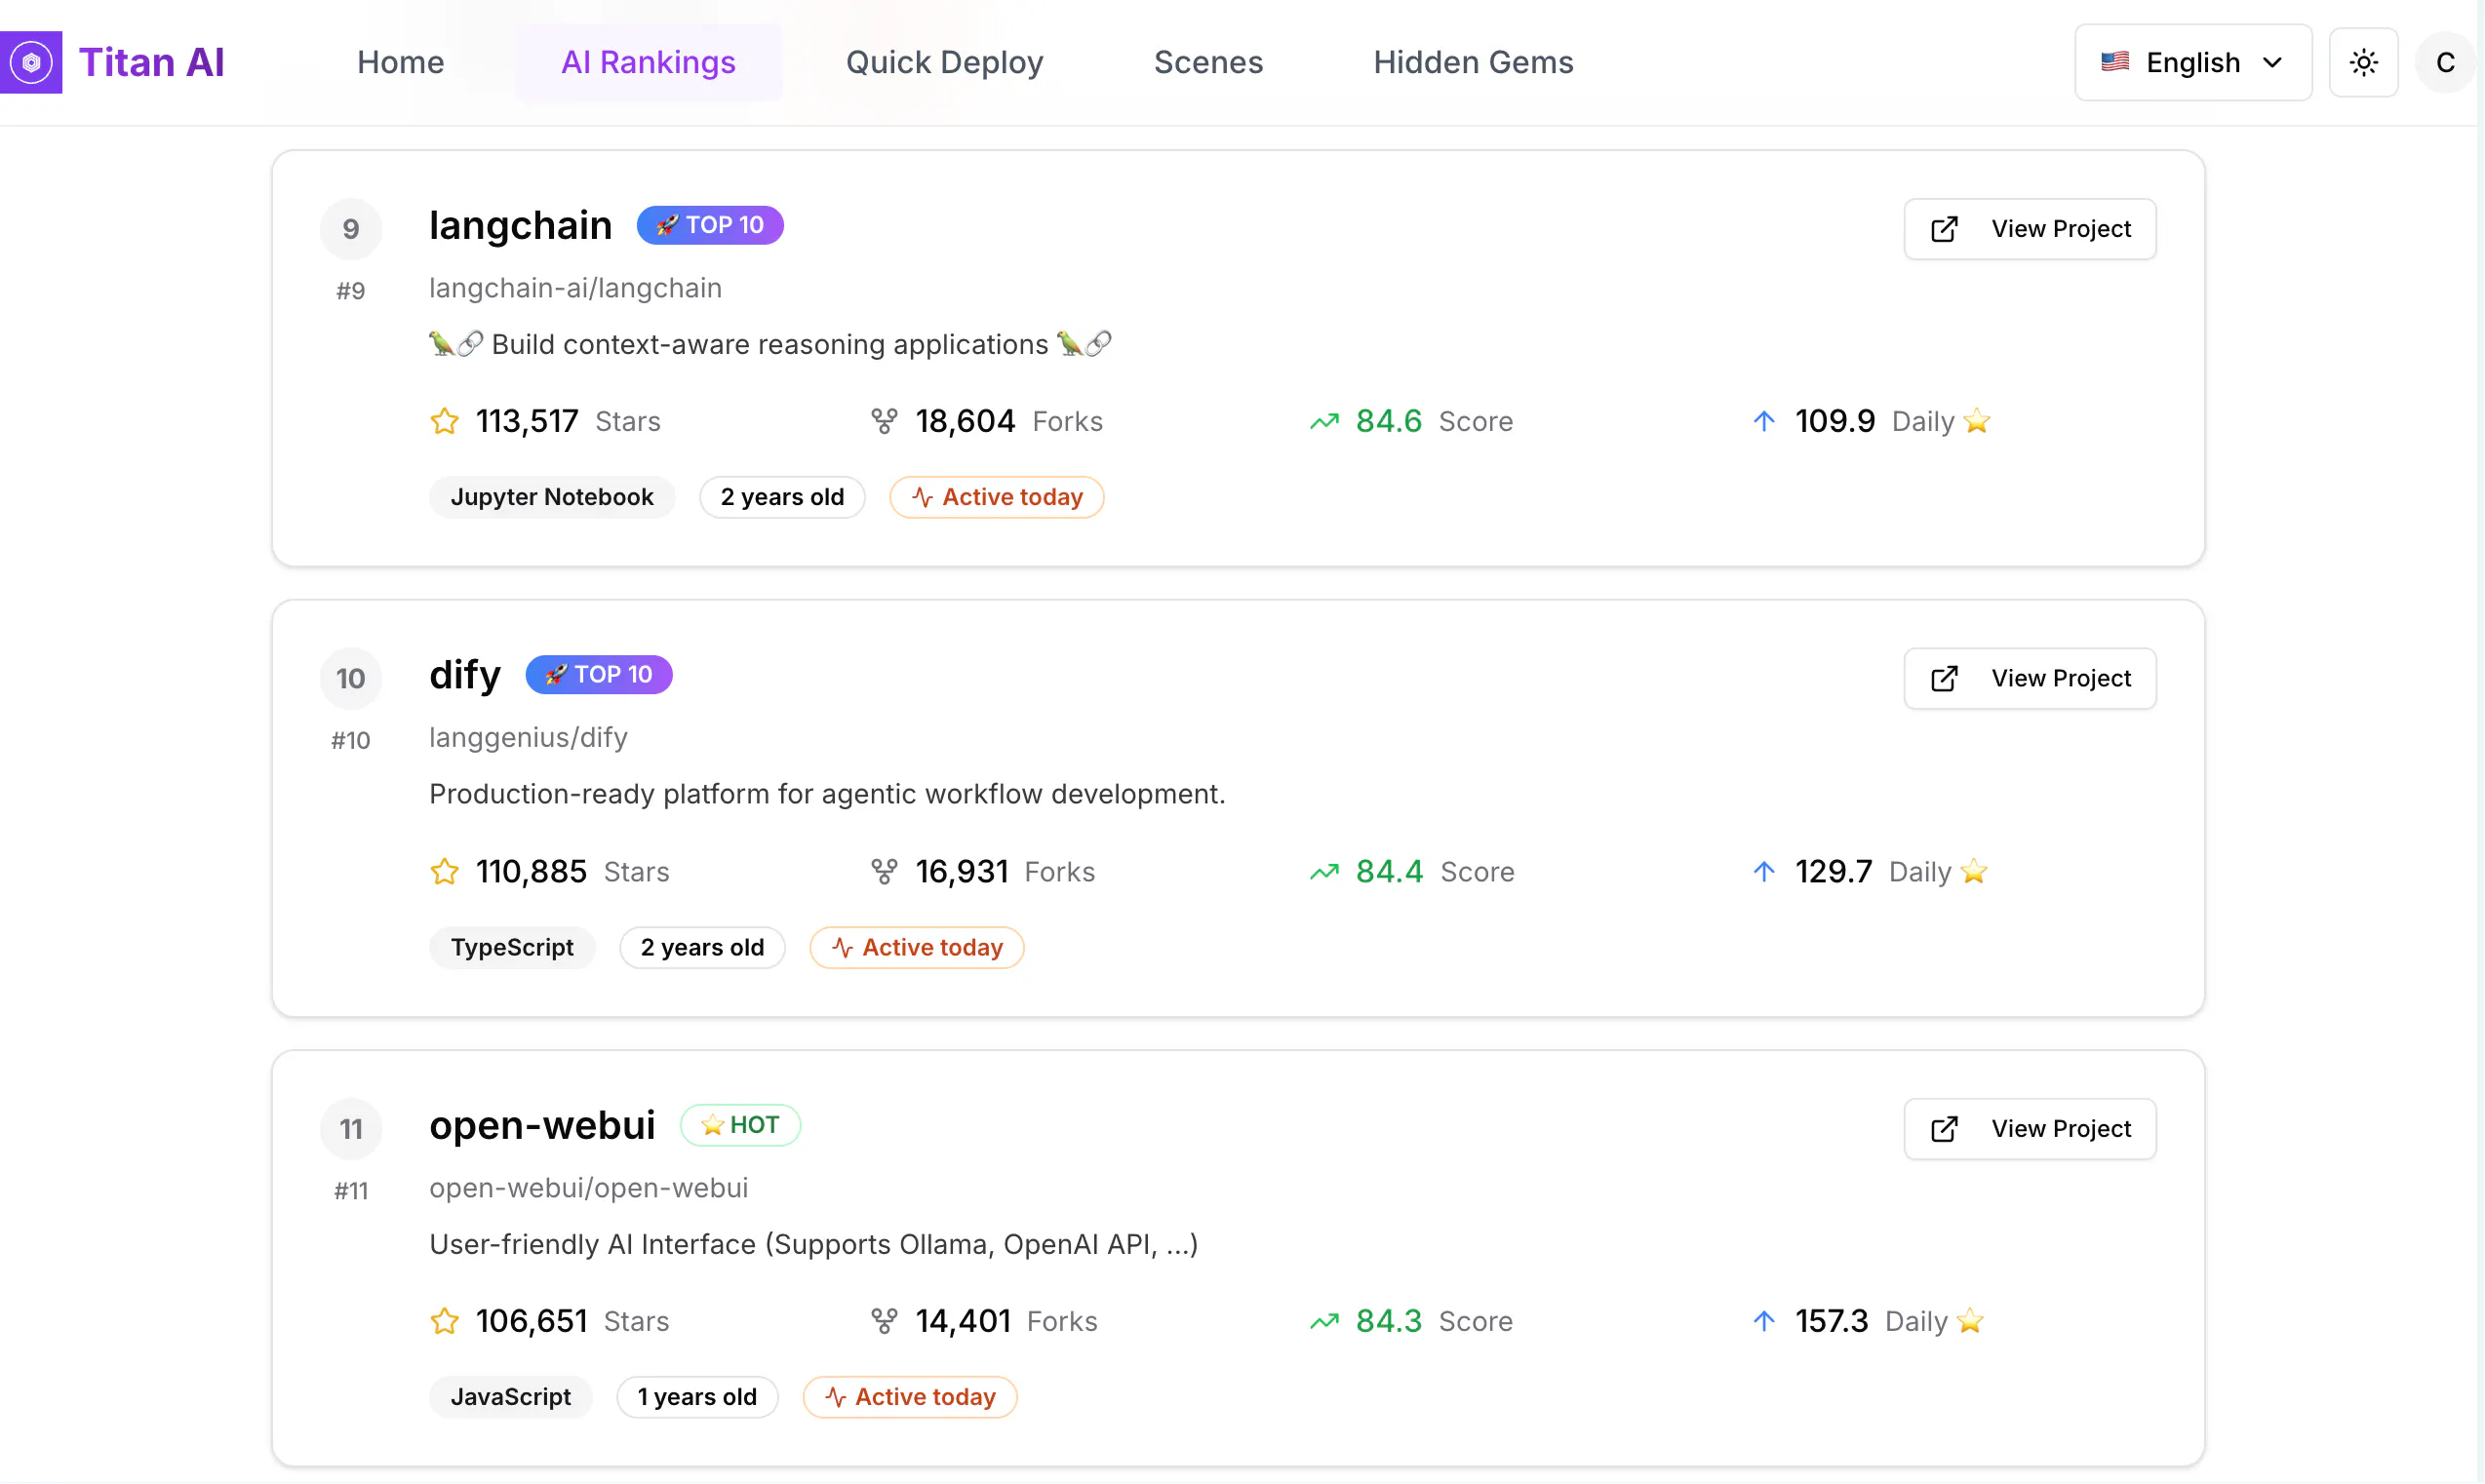Image resolution: width=2485 pixels, height=1484 pixels.
Task: Click the yellow star after langchain's Daily label
Action: 1977,421
